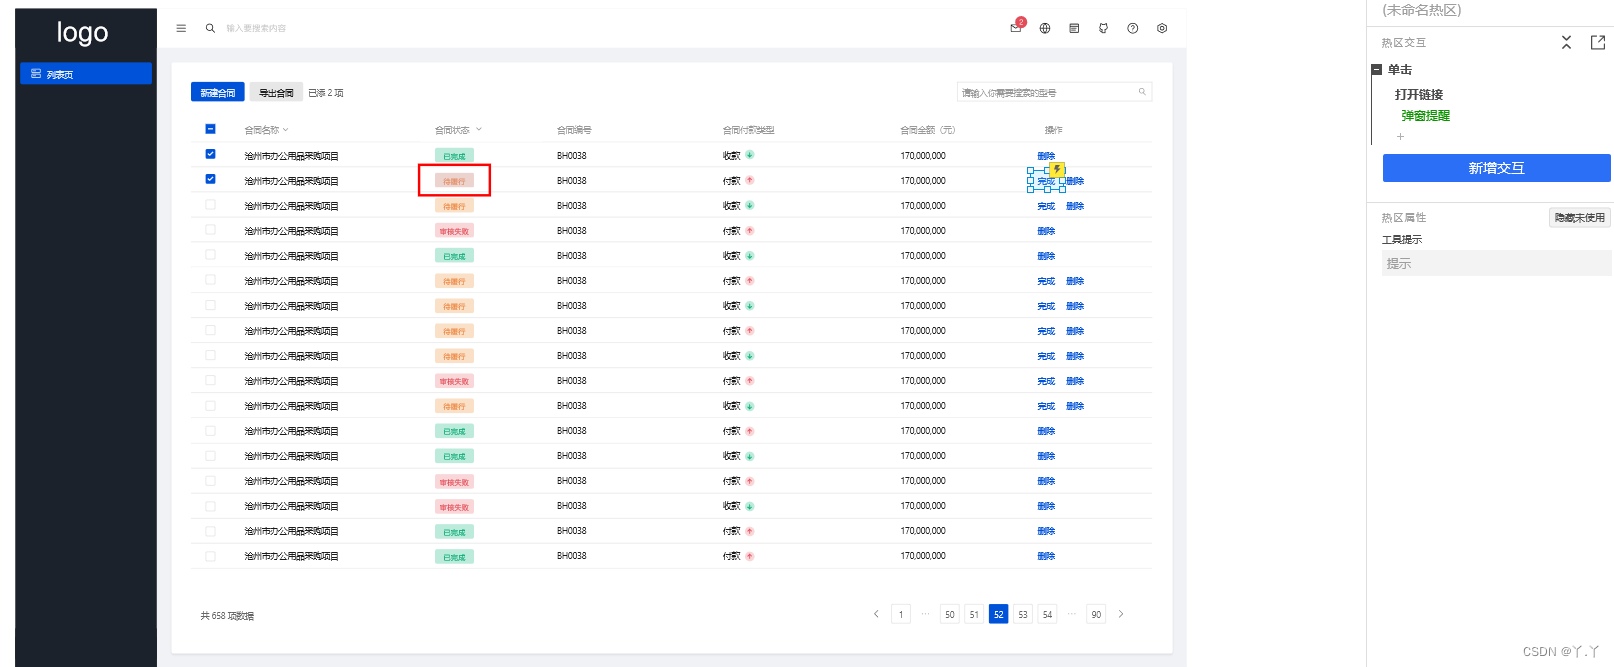The width and height of the screenshot is (1614, 667).
Task: Focus the contract number search field
Action: point(1054,92)
